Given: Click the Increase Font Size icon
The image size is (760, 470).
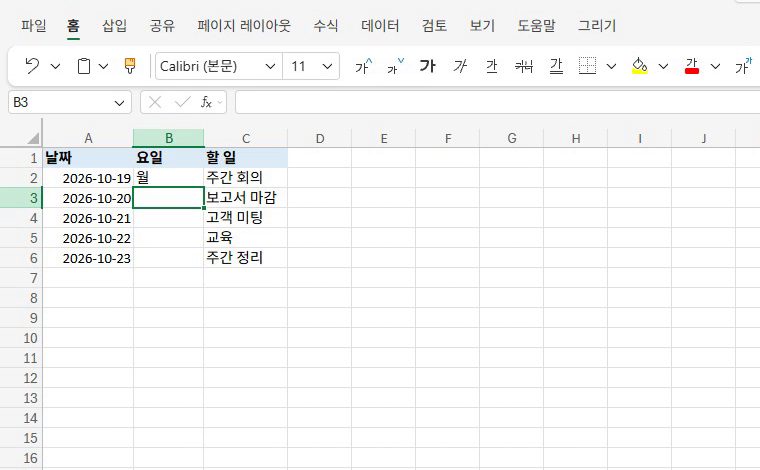Looking at the screenshot, I should [x=364, y=66].
